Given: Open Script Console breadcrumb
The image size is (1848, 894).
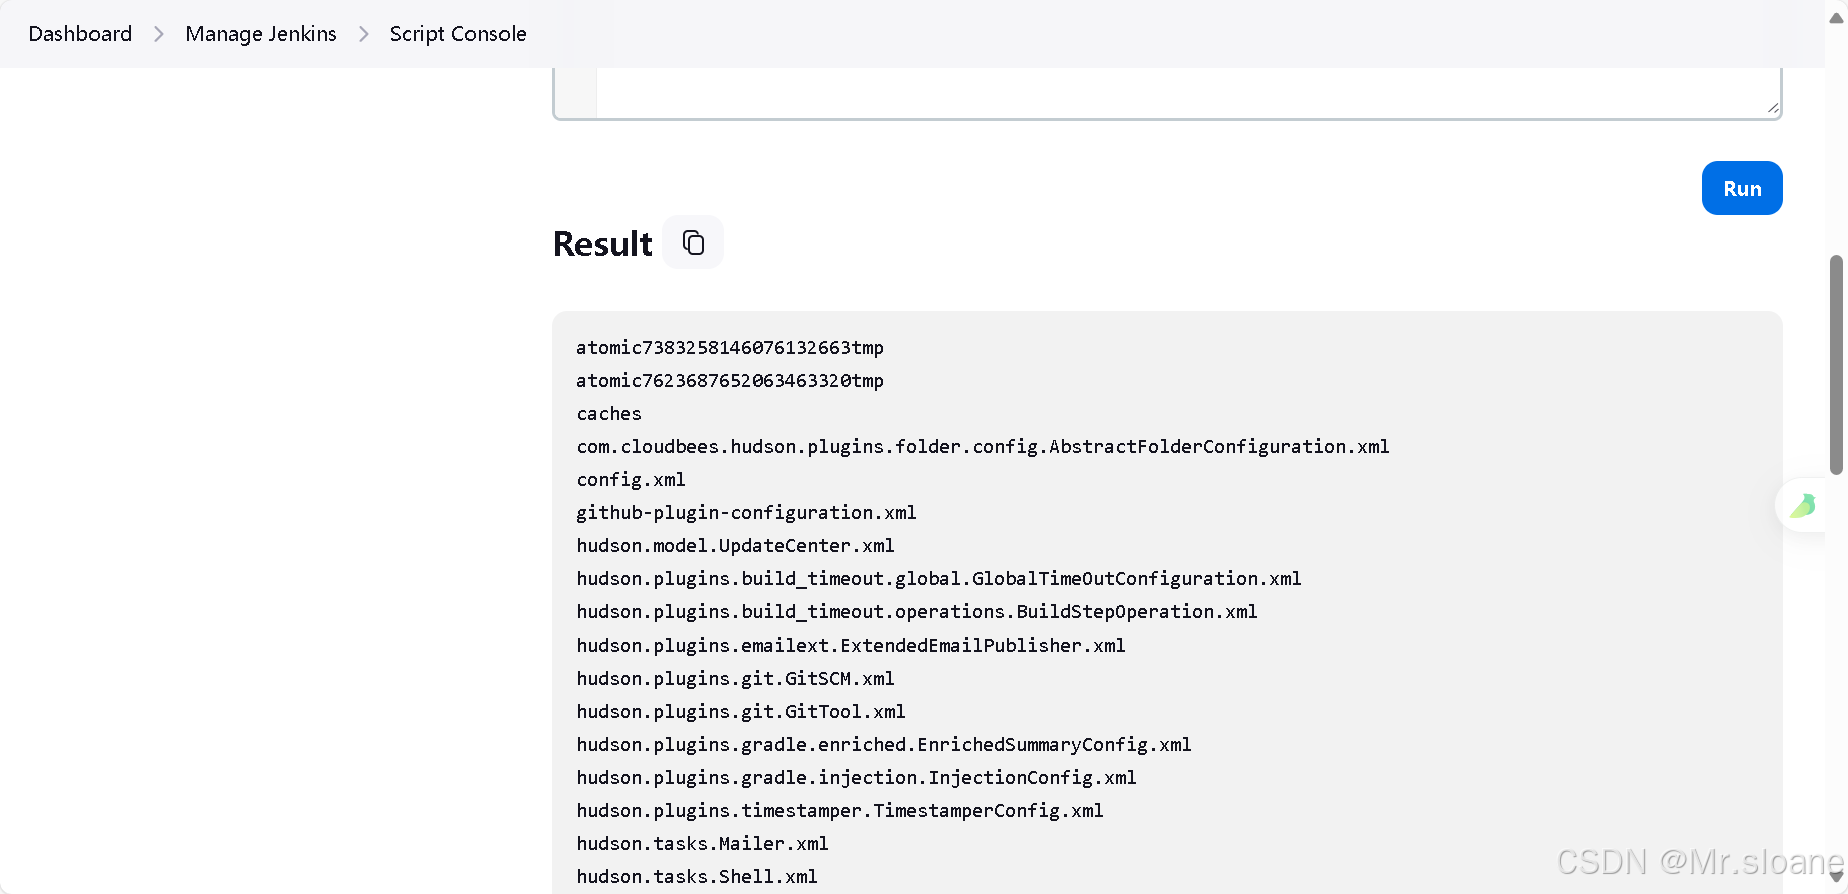Looking at the screenshot, I should [458, 34].
